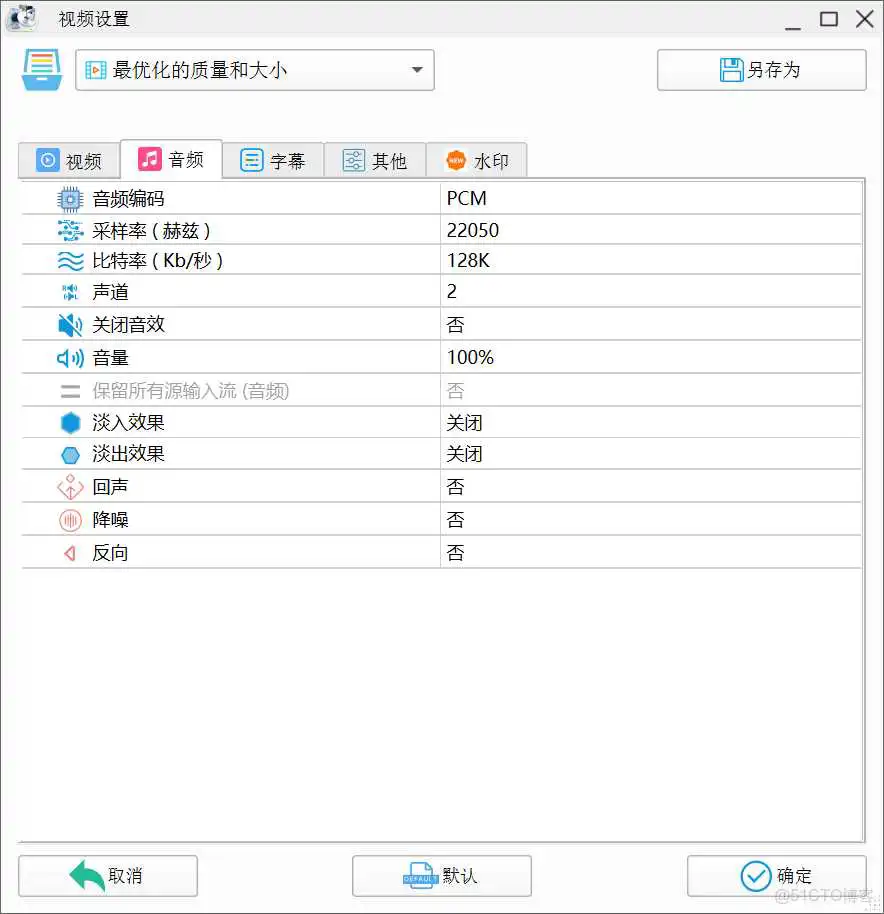
Task: Click the 声道 channels icon
Action: point(68,292)
